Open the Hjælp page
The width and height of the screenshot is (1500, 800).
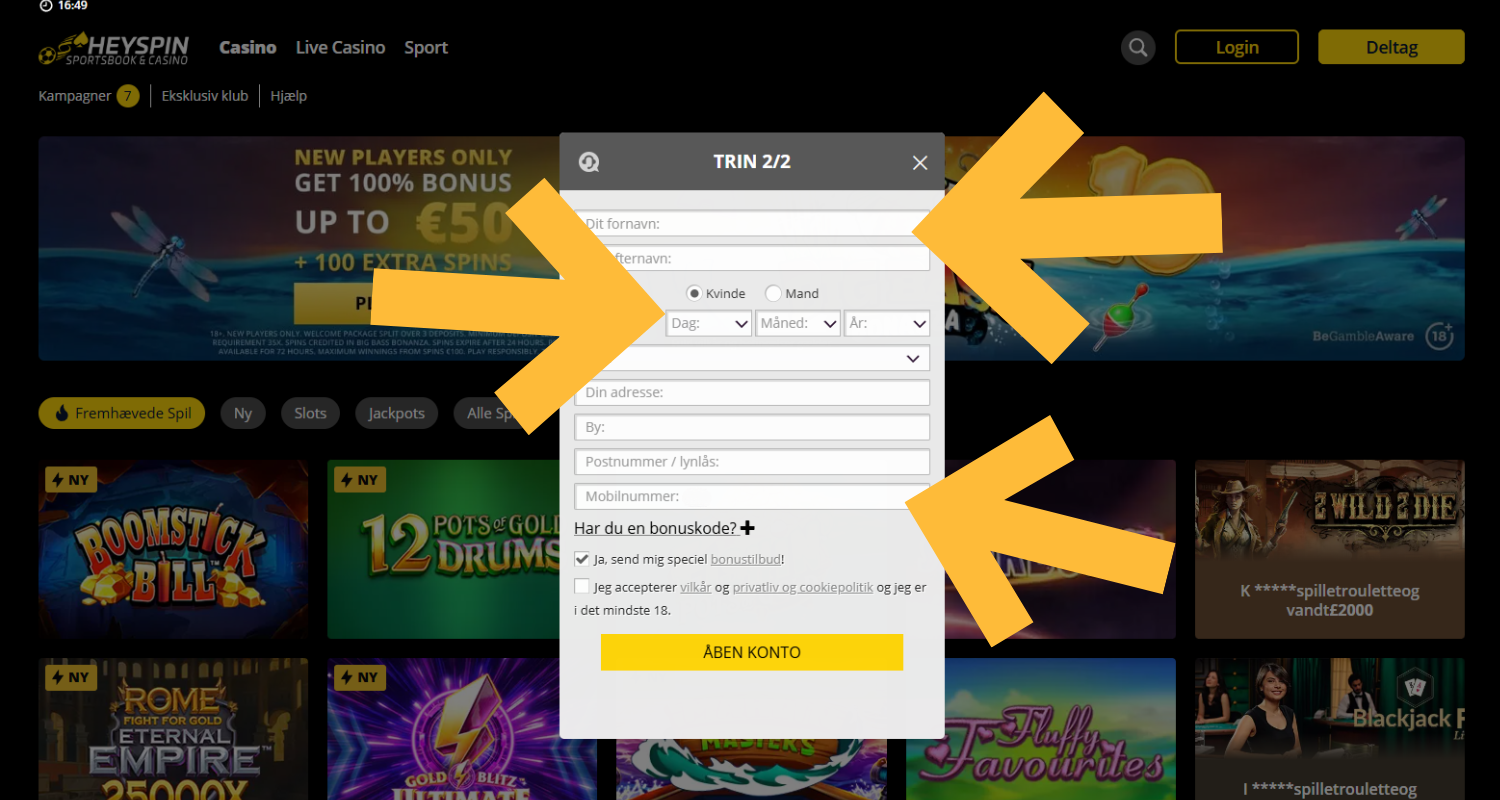pos(289,96)
